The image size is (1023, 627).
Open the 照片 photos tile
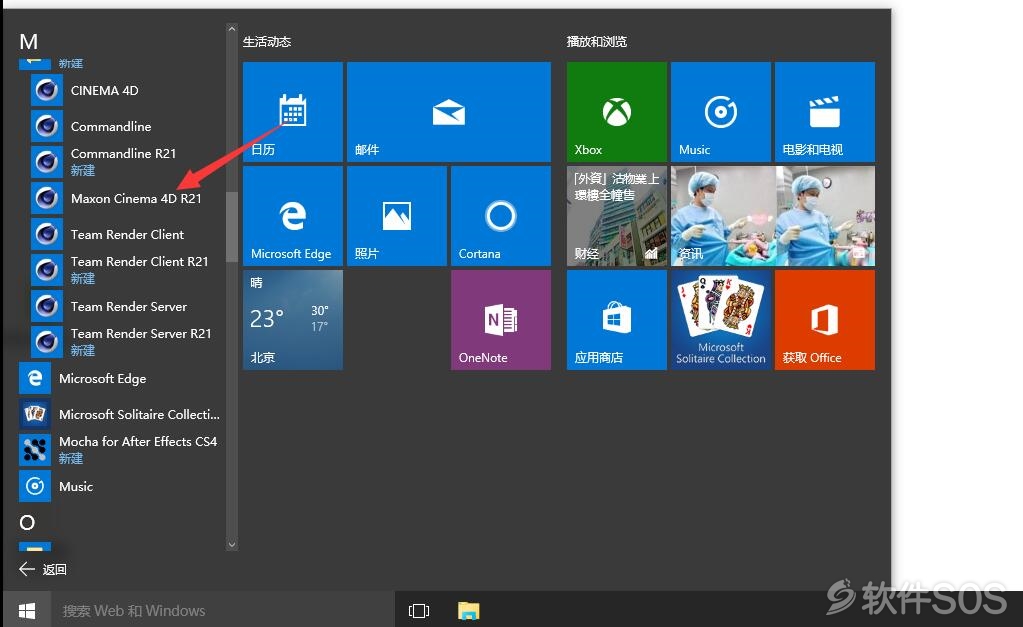coord(397,216)
